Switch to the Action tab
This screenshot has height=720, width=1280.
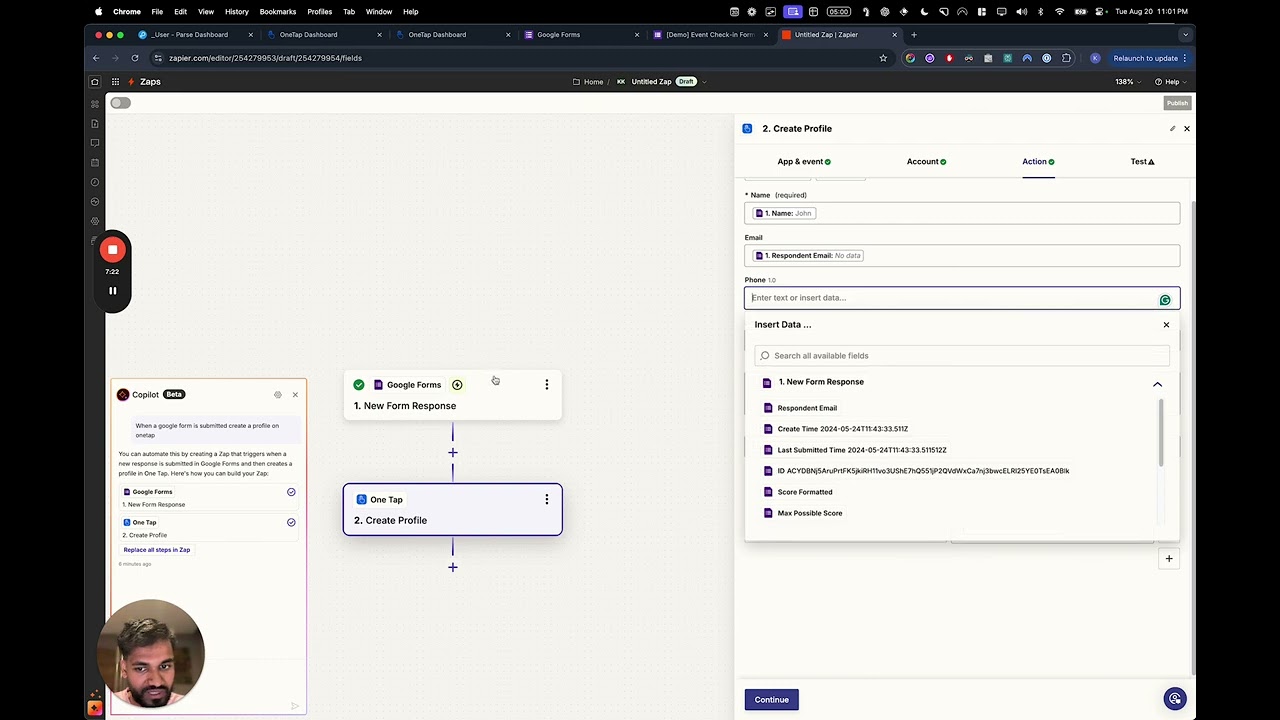(x=1038, y=161)
